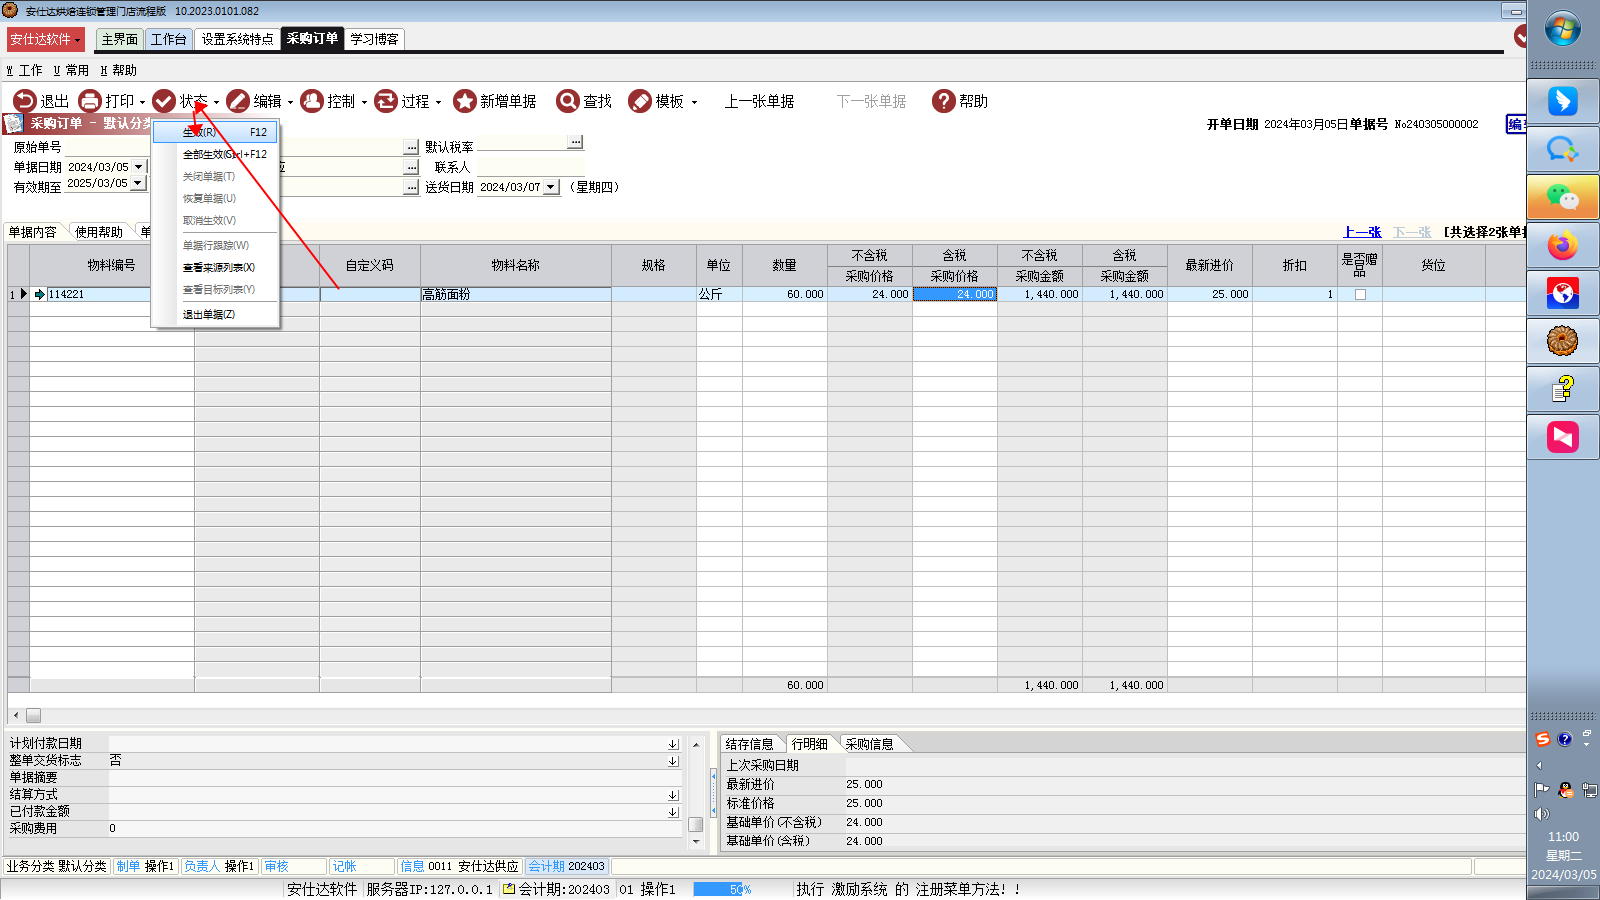Click the 联系人 input field

[x=530, y=167]
